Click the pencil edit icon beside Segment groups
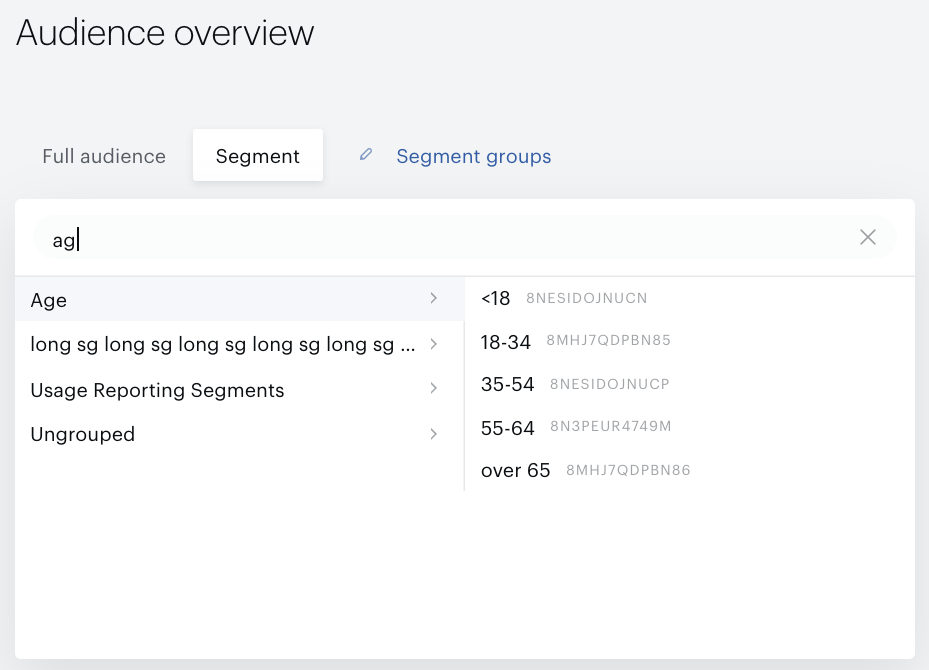 point(366,155)
